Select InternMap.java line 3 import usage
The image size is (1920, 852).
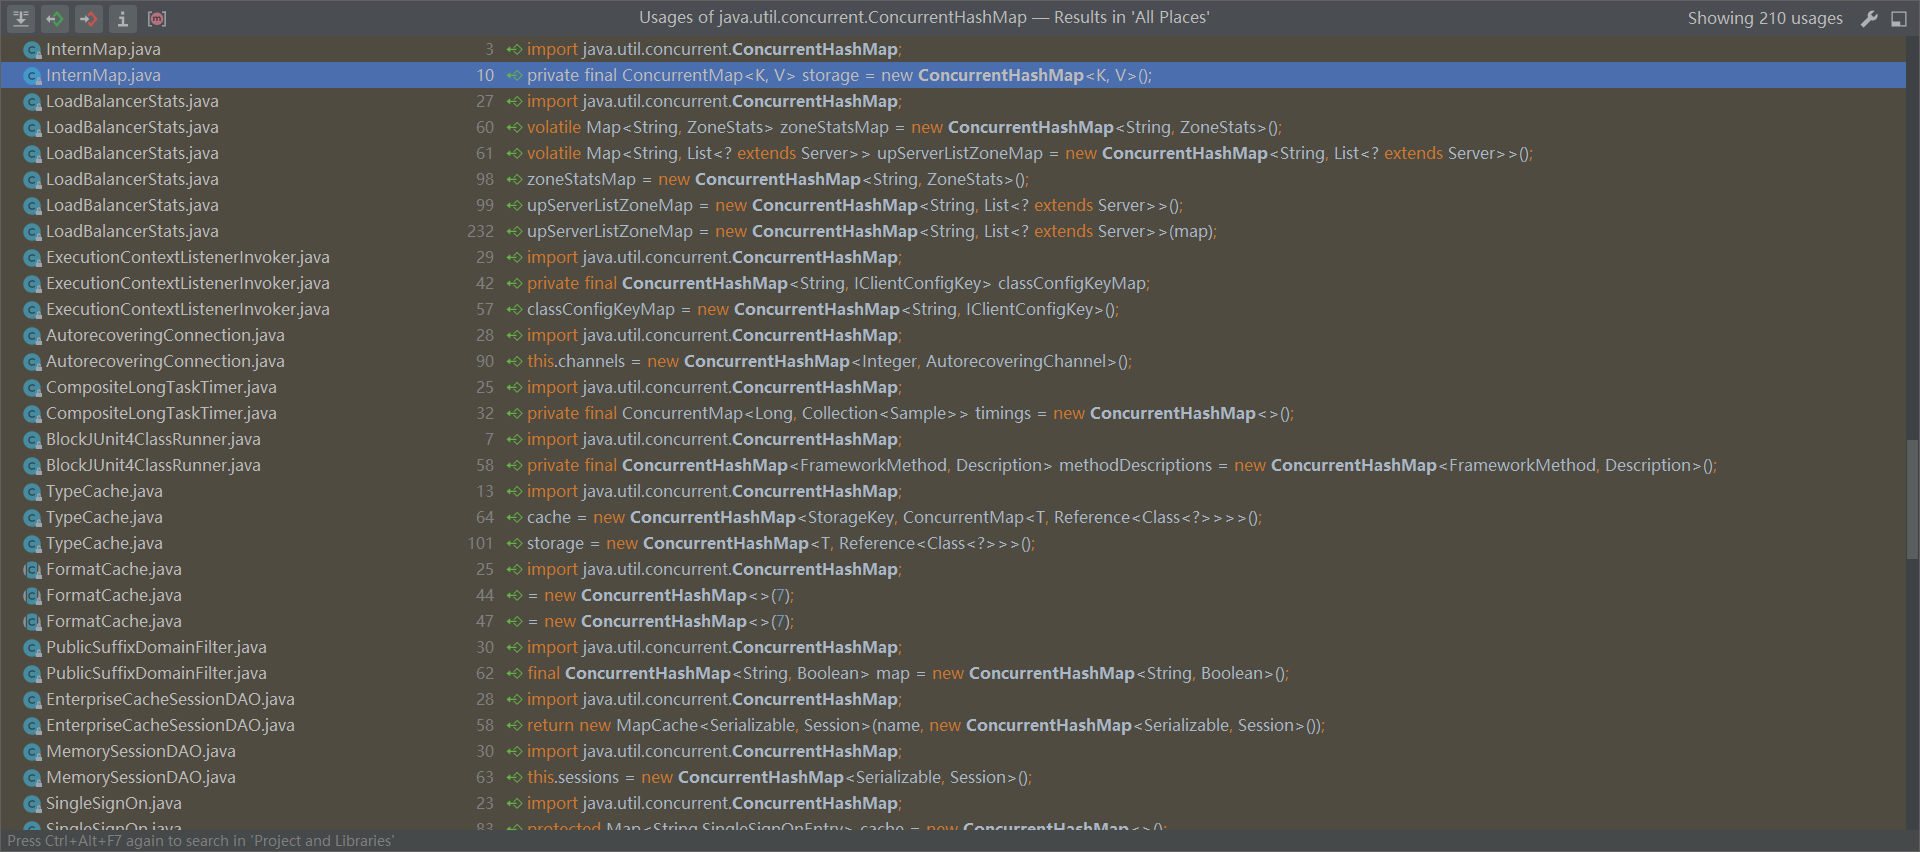click(953, 49)
